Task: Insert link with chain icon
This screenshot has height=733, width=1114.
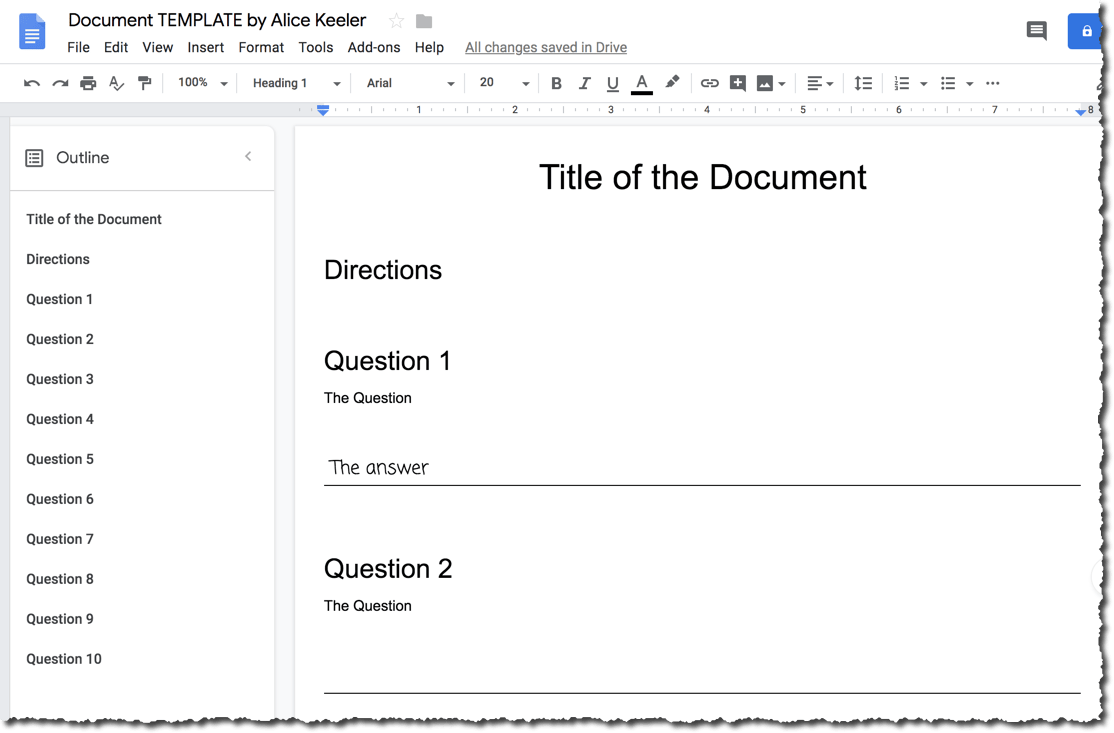Action: click(x=709, y=83)
